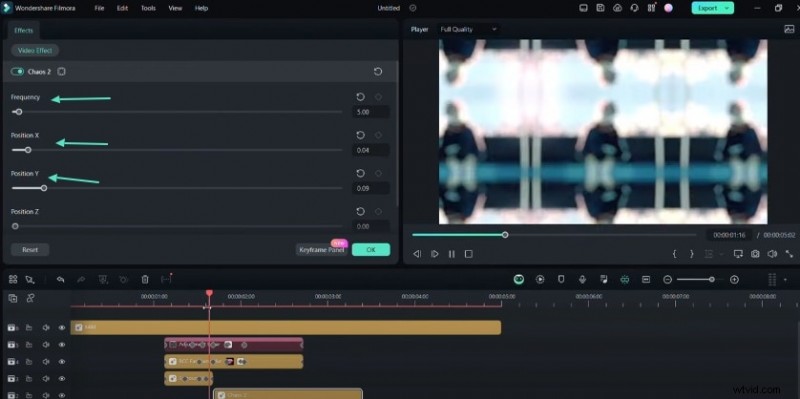Open the support headset icon
This screenshot has height=399, width=800.
[634, 8]
